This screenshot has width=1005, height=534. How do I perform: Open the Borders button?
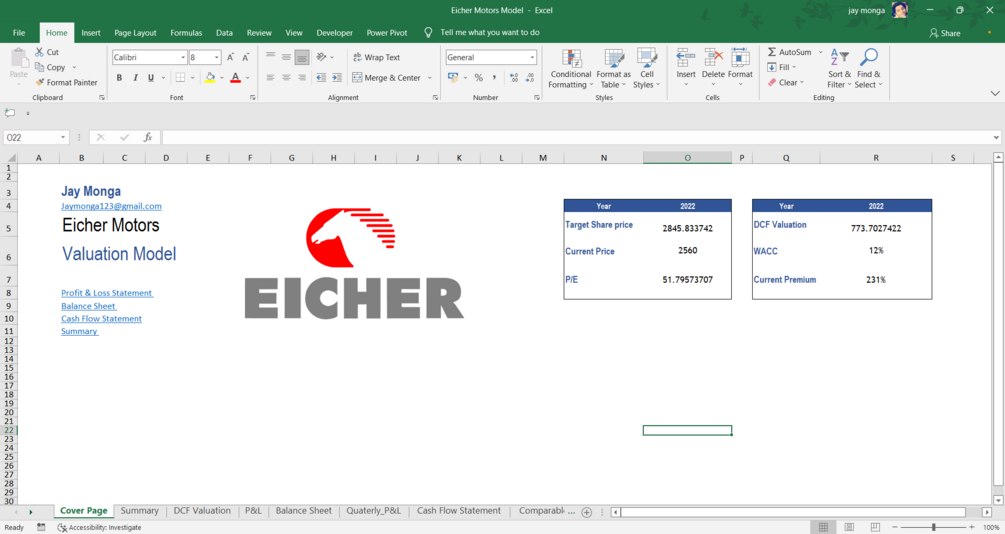click(x=180, y=78)
